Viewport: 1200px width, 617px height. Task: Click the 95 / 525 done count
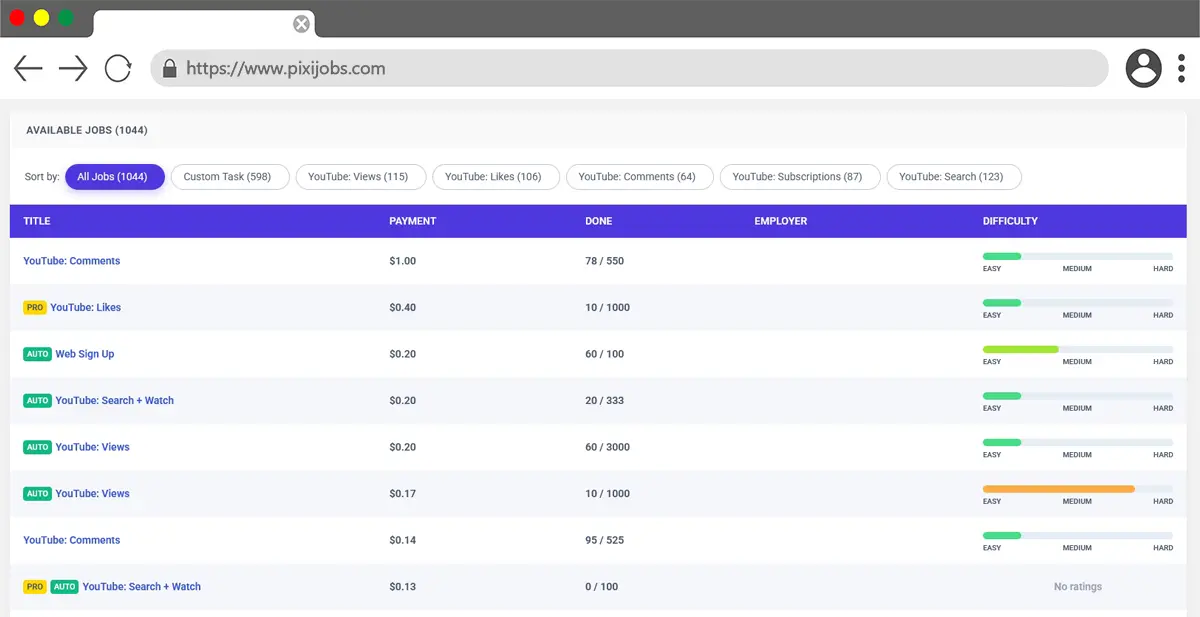click(x=605, y=540)
